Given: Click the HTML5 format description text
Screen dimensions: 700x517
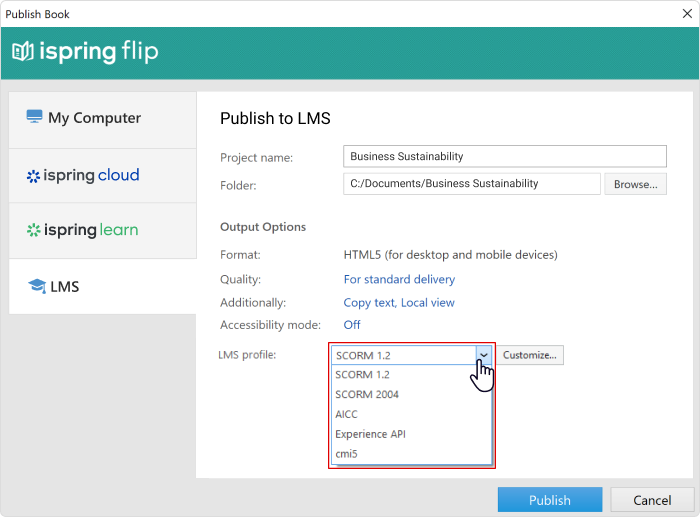Looking at the screenshot, I should tap(450, 255).
